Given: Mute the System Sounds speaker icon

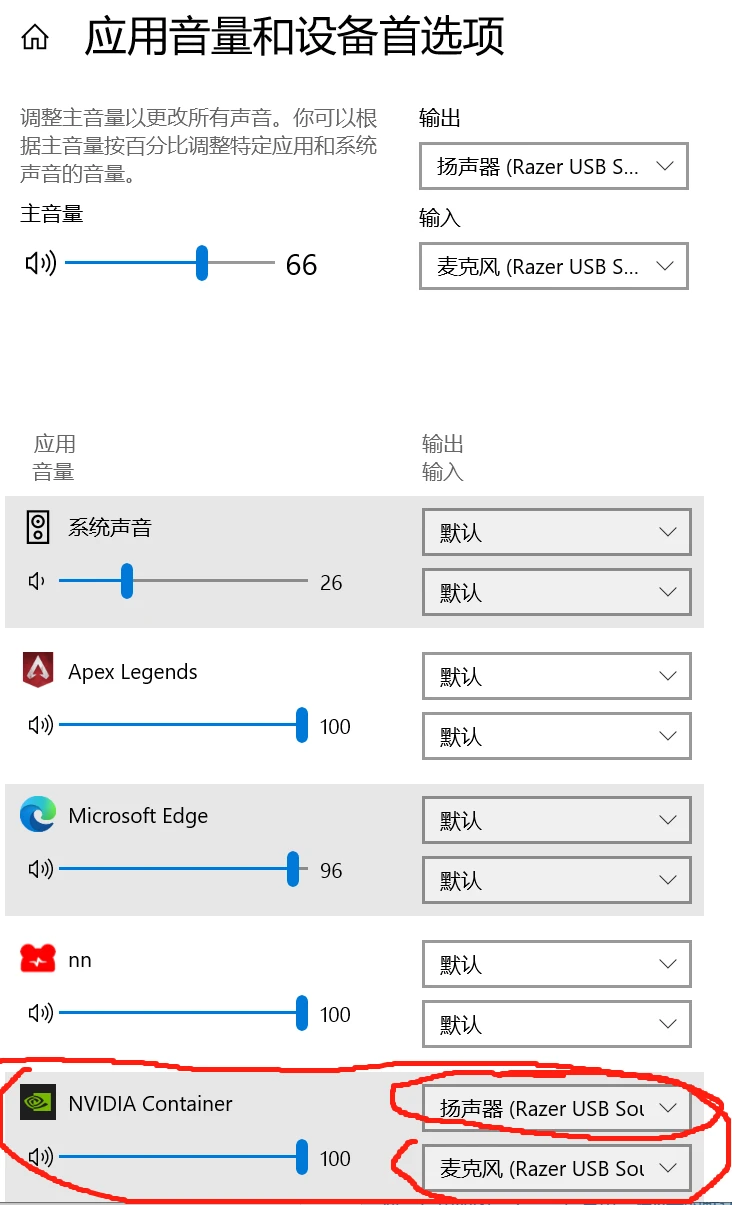Looking at the screenshot, I should click(37, 581).
